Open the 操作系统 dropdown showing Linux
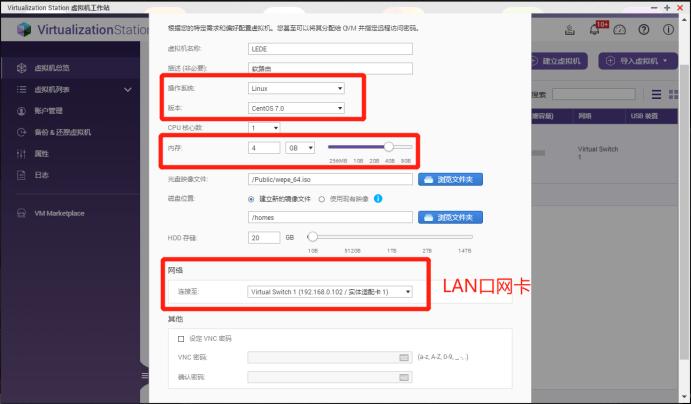The width and height of the screenshot is (692, 404). [x=296, y=88]
